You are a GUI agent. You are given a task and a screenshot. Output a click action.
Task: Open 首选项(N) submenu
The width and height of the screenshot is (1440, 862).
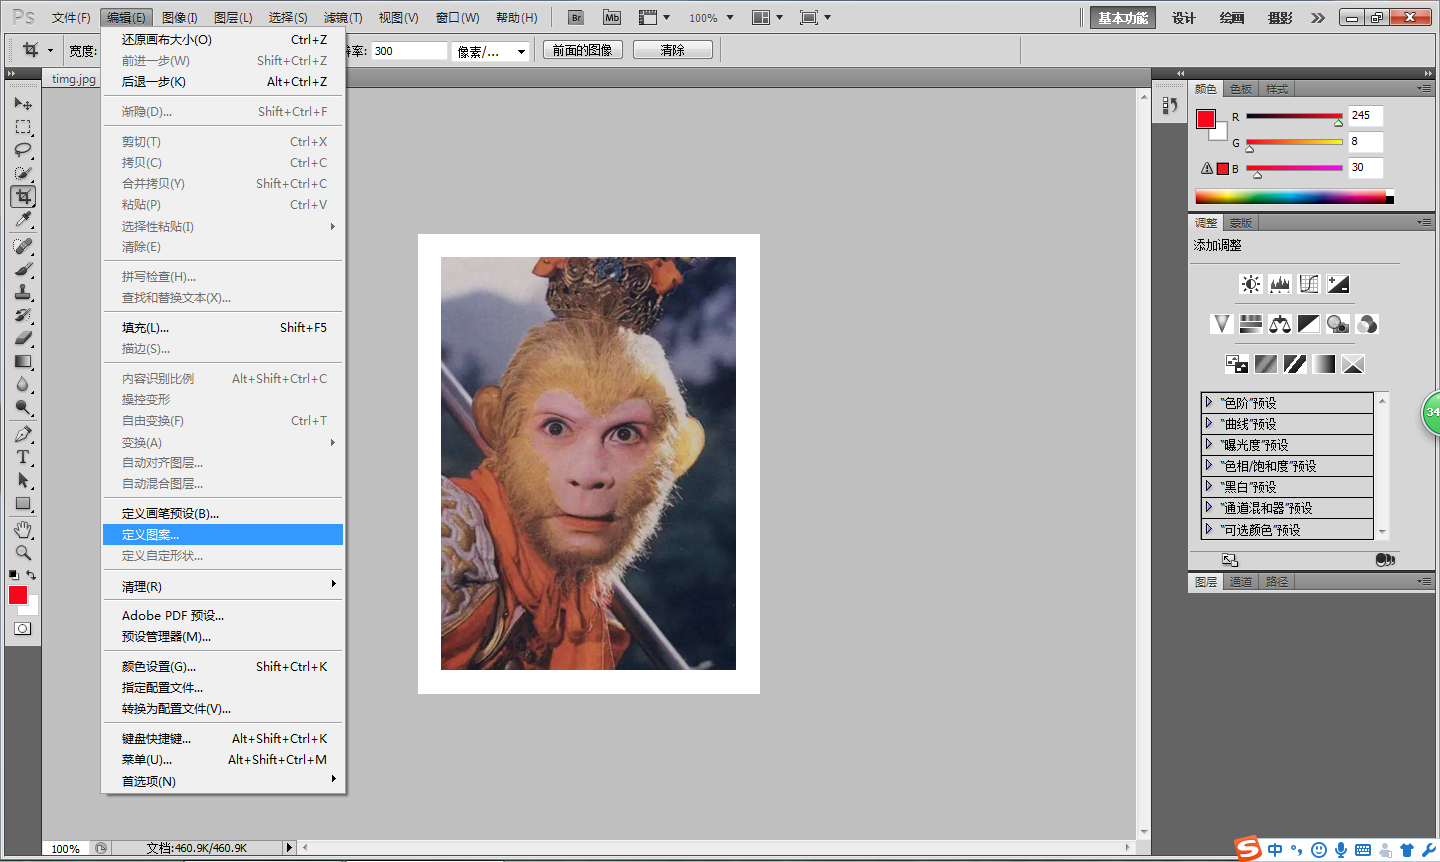coord(223,781)
